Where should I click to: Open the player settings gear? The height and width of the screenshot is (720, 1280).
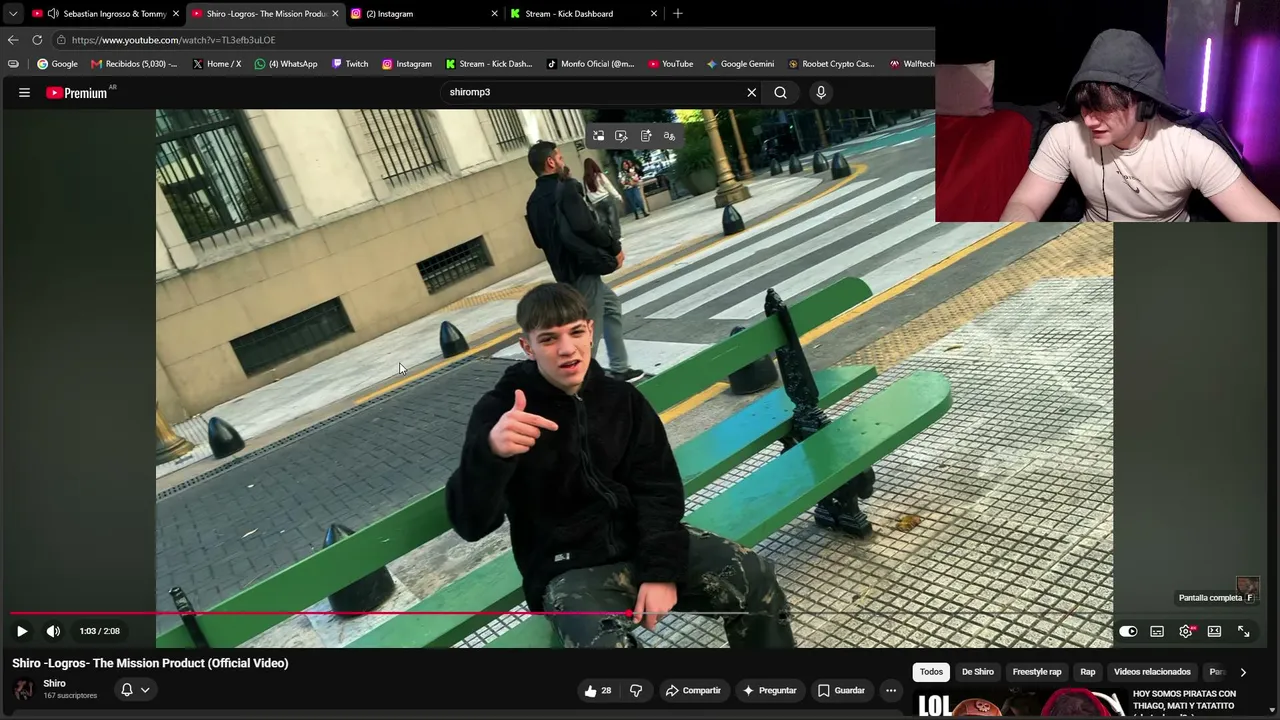tap(1186, 631)
